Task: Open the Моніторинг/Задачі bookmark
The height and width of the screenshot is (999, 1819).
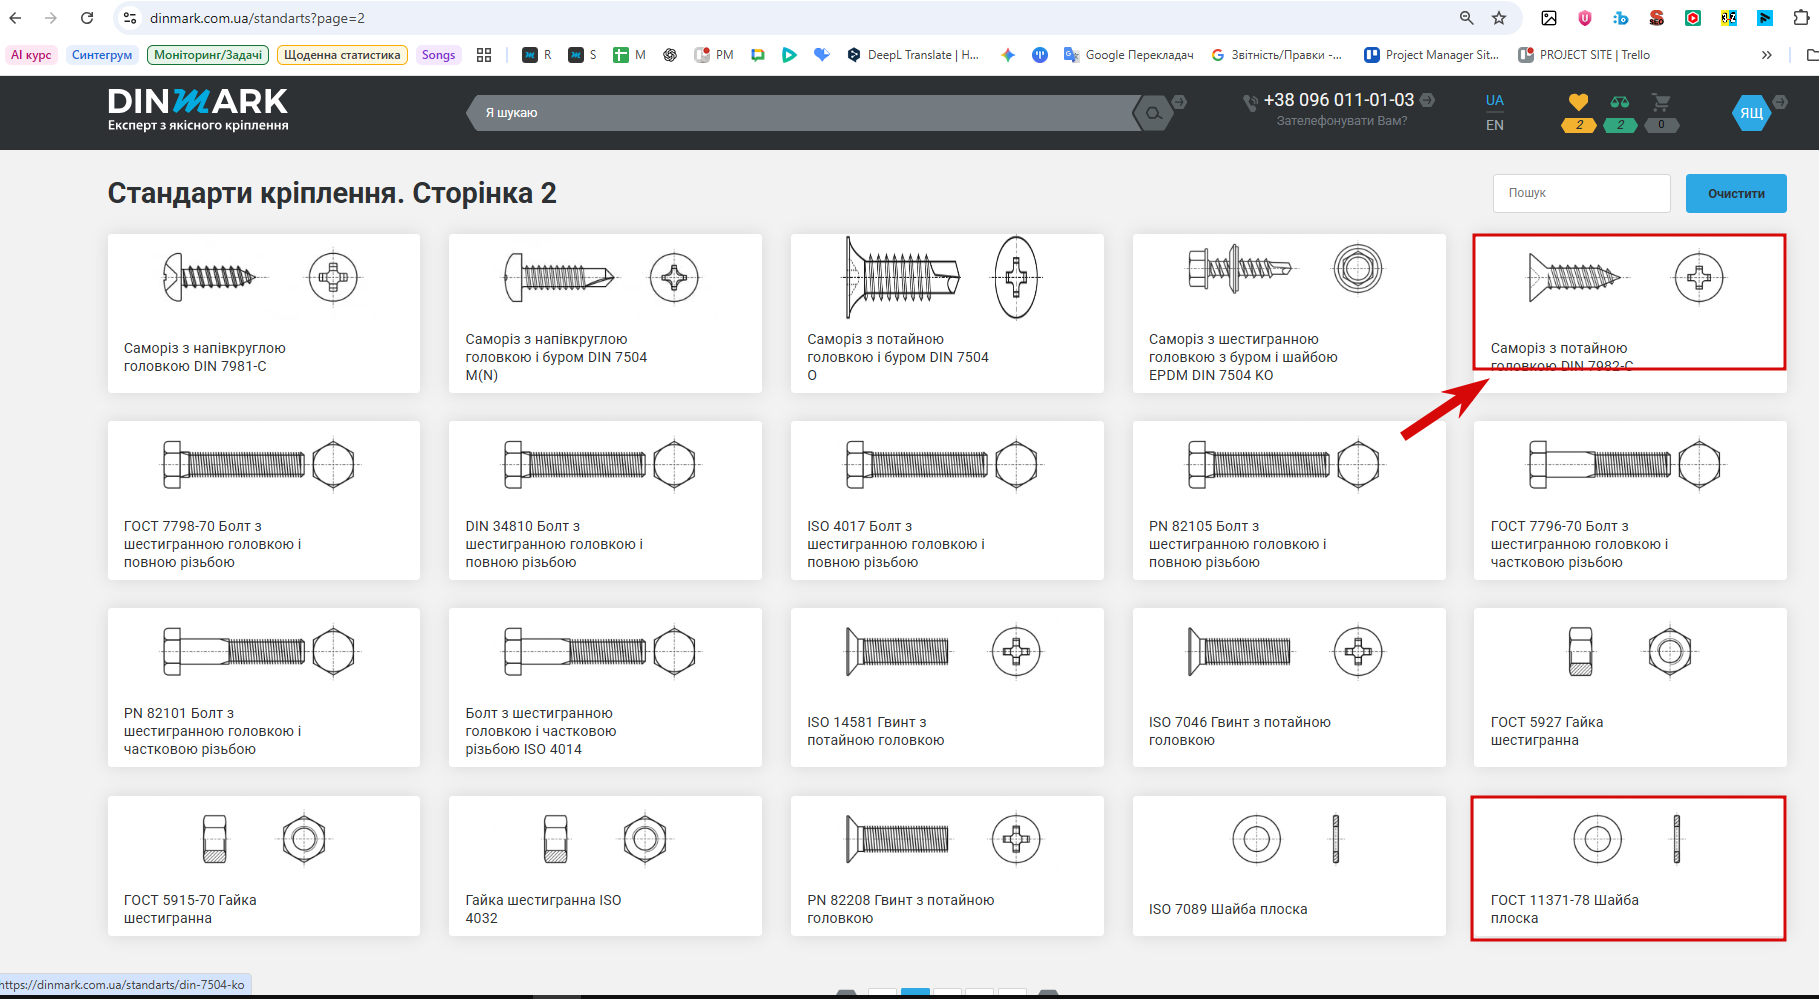Action: click(x=208, y=55)
